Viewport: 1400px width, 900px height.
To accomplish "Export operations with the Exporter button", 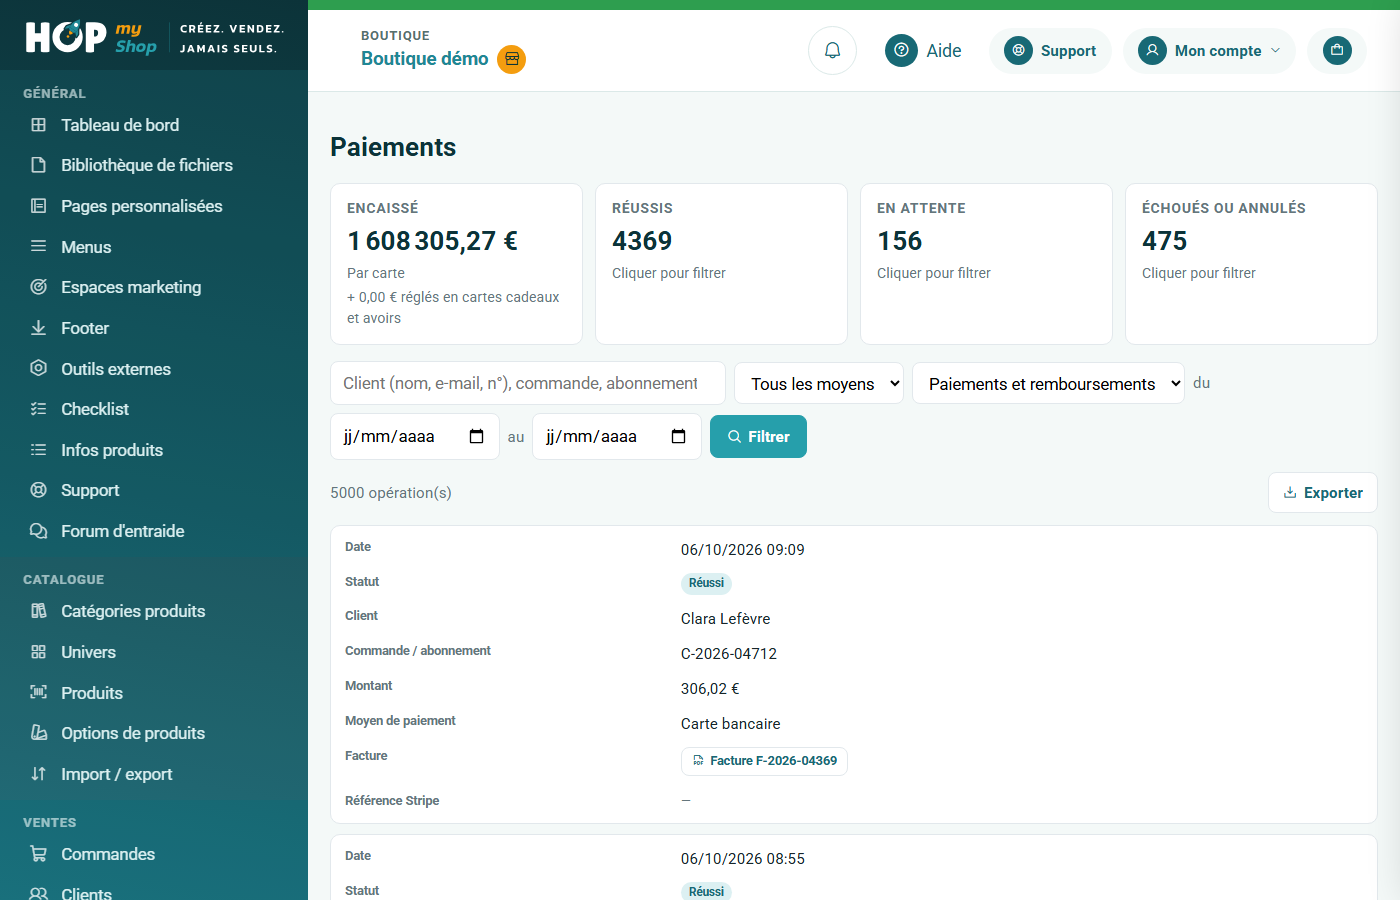I will pyautogui.click(x=1322, y=492).
